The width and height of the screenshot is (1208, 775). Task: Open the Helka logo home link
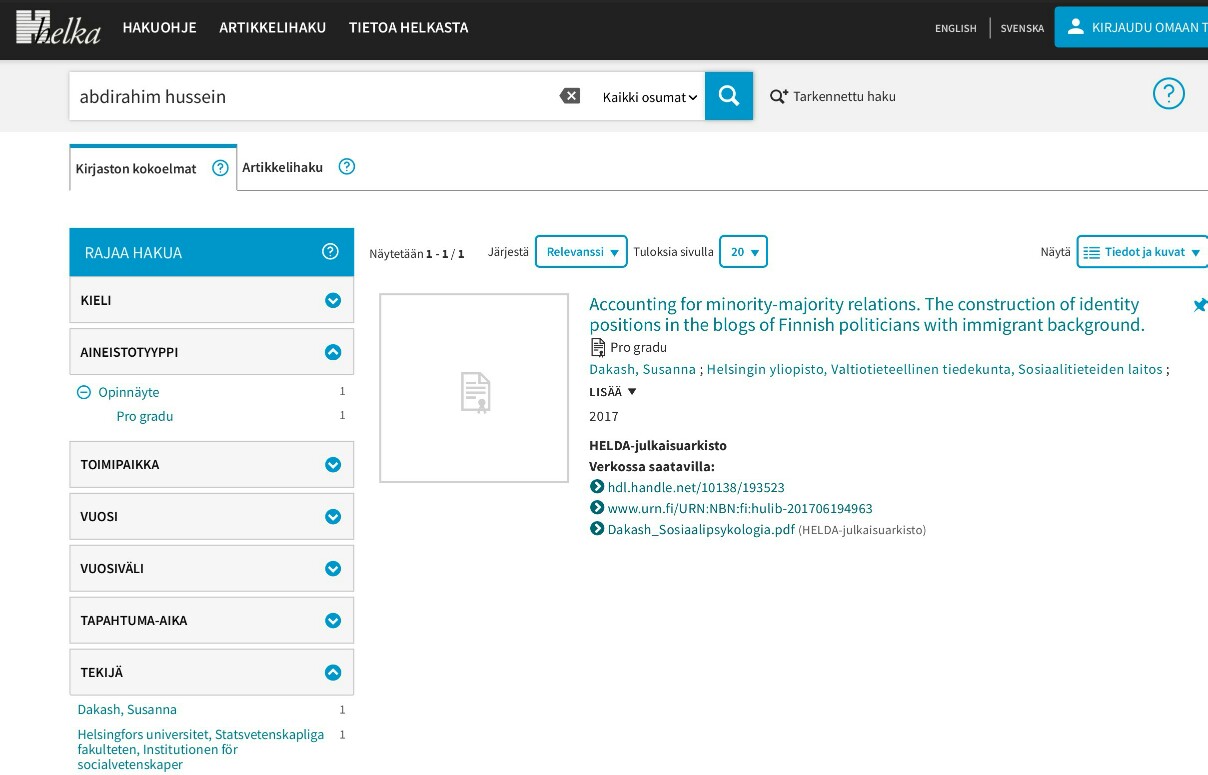[59, 28]
